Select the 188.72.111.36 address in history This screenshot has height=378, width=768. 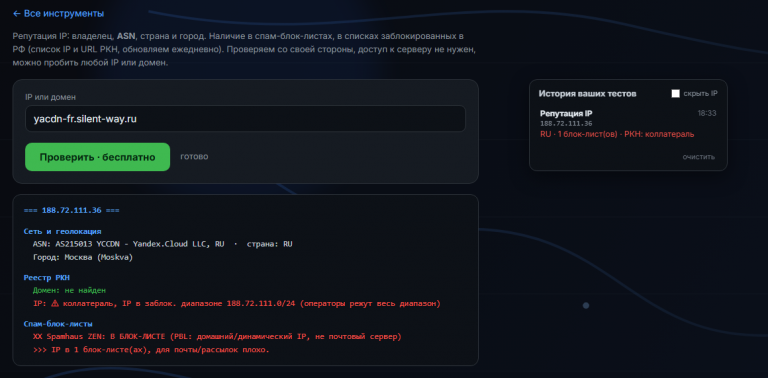tap(566, 124)
